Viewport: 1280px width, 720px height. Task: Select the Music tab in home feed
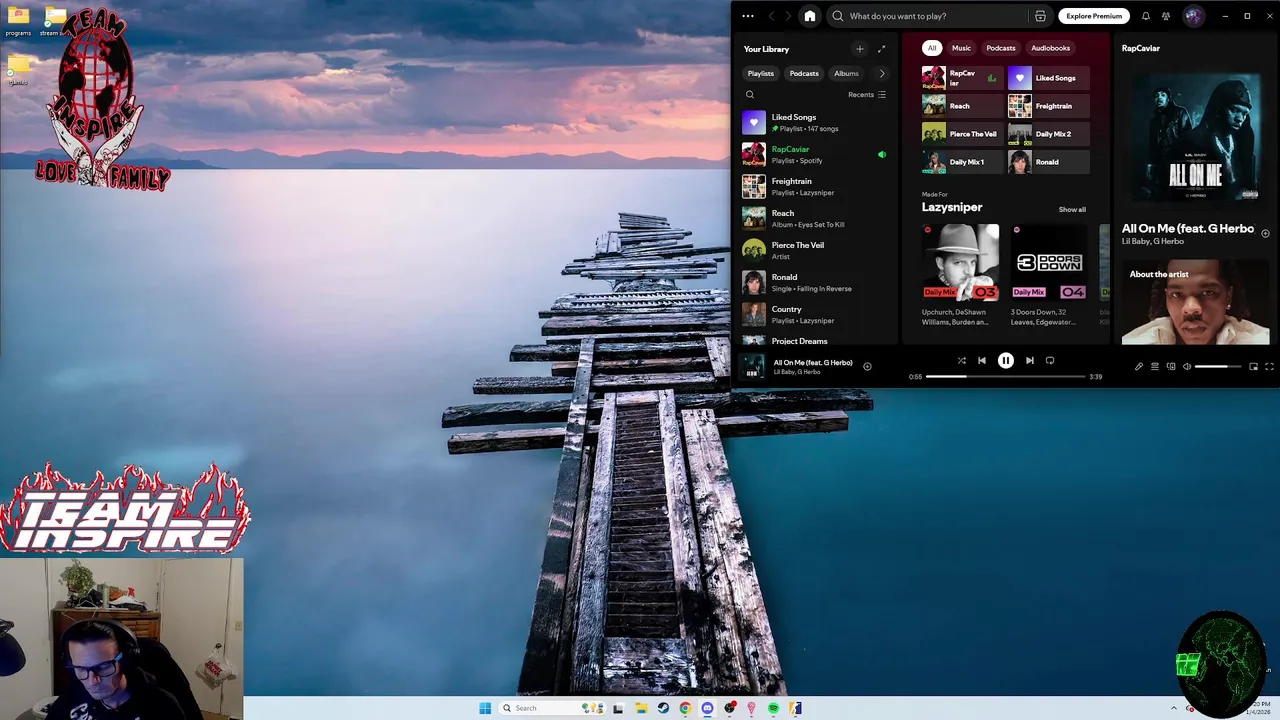coord(961,48)
